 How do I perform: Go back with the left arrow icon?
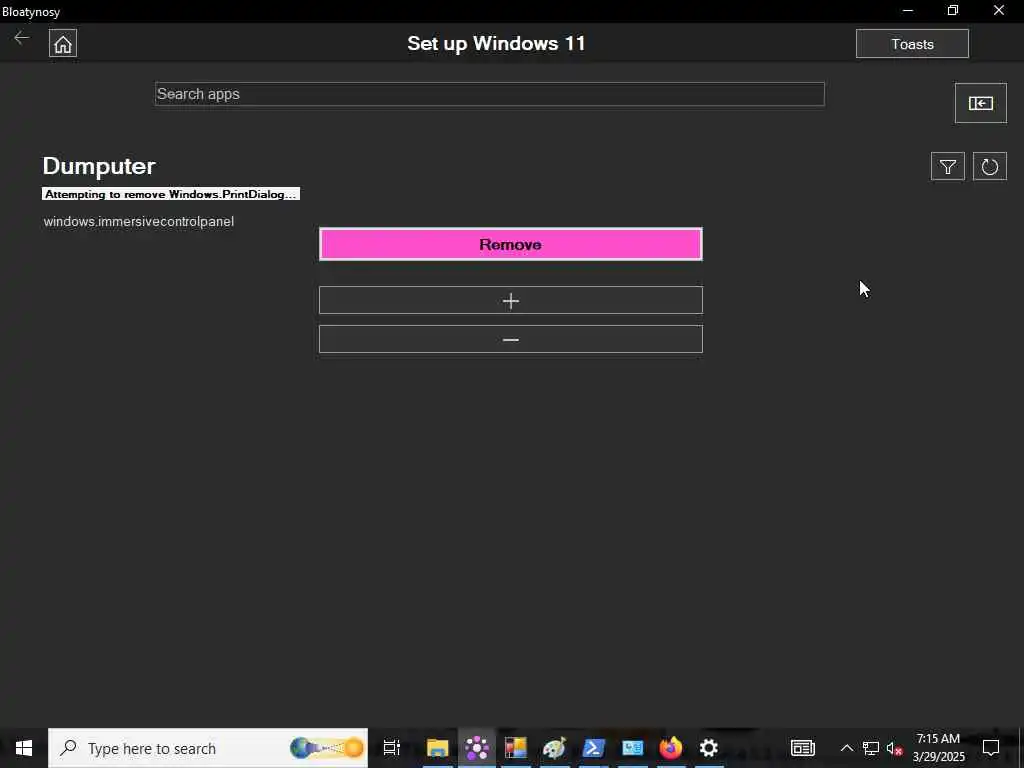[x=22, y=38]
